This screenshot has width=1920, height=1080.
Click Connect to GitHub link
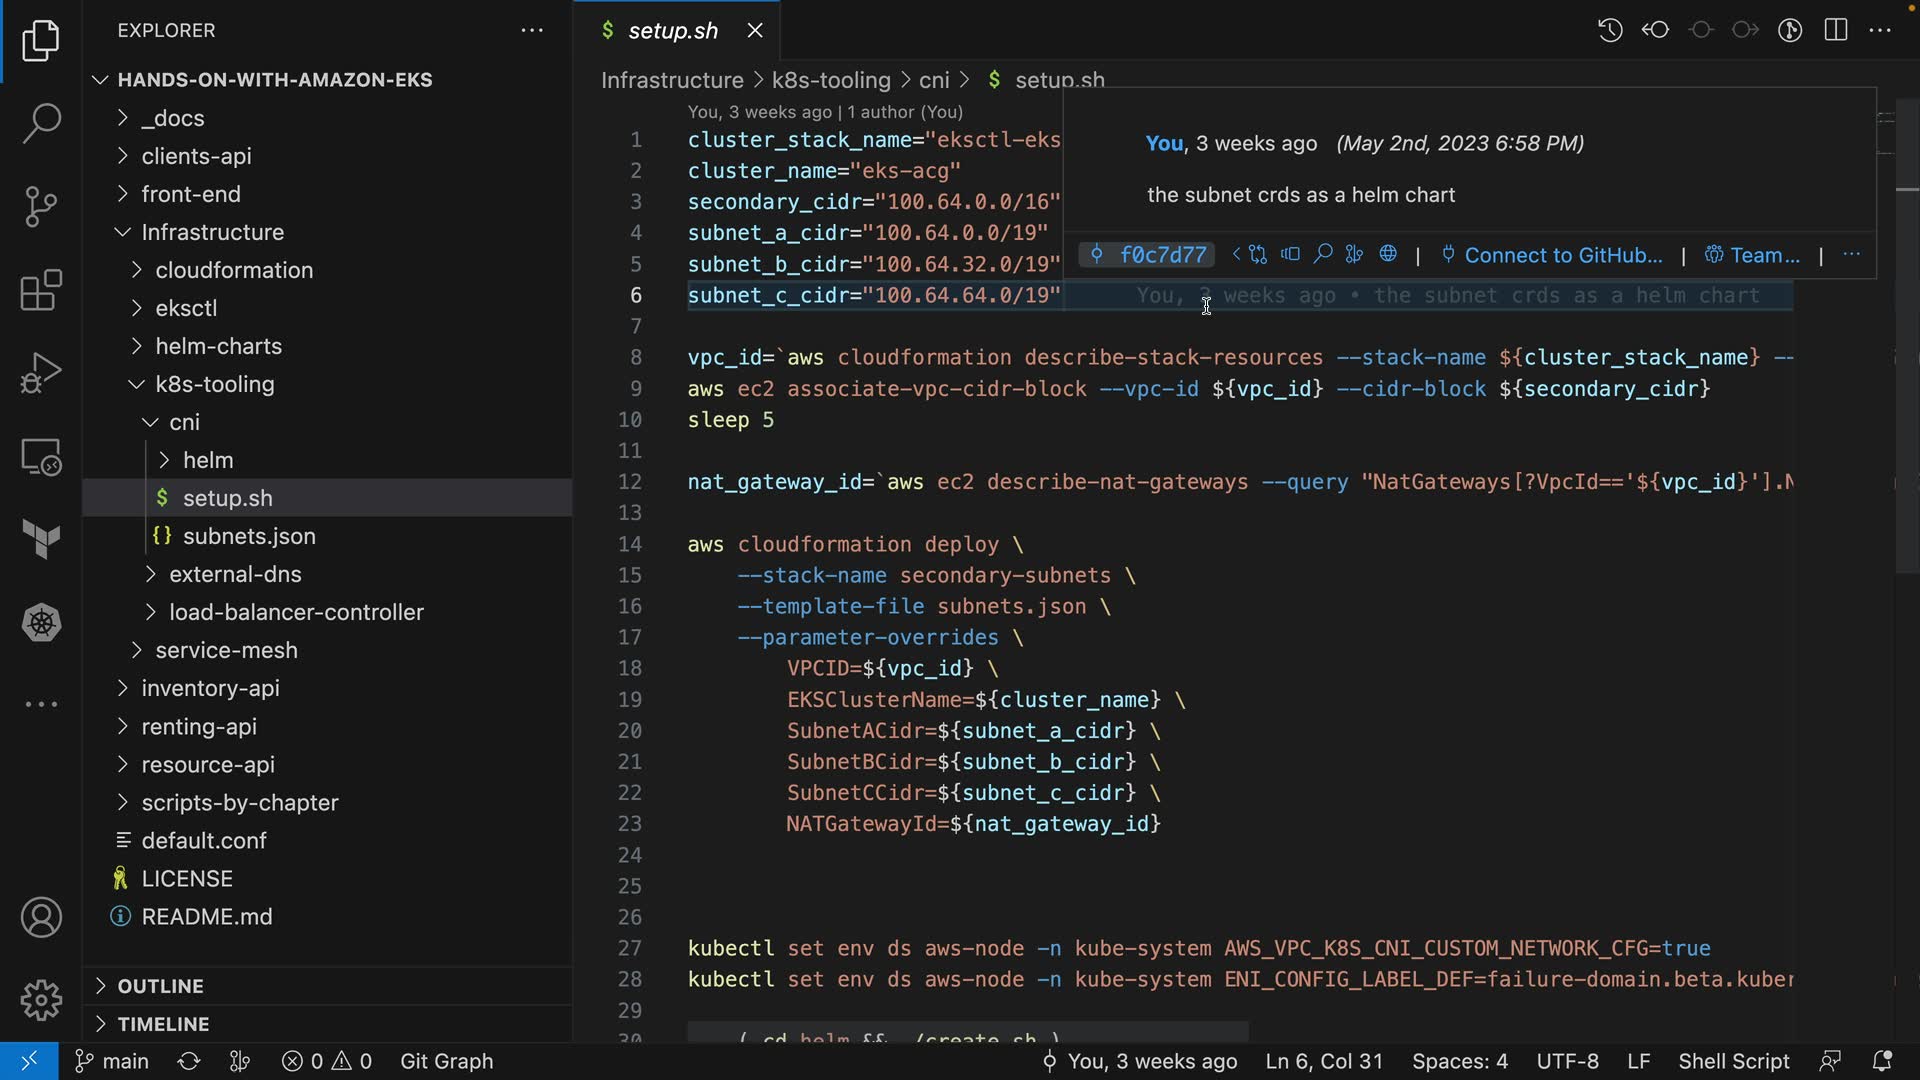point(1562,255)
